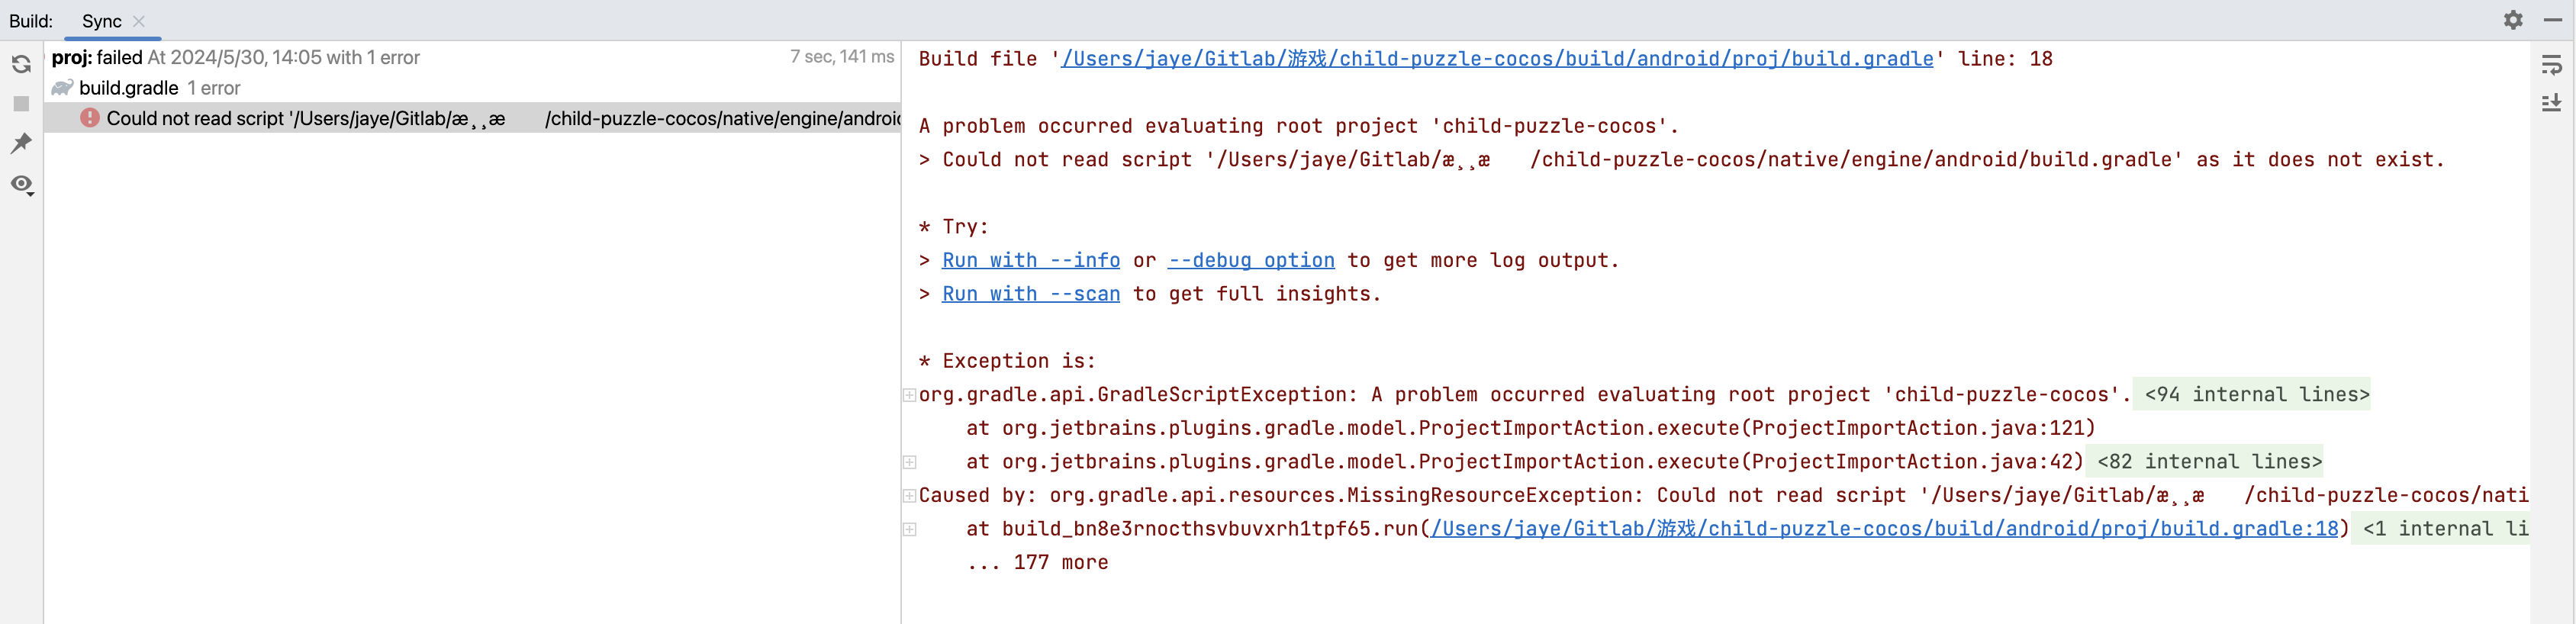Expand the fold beside ProjectImportAction.java:42 line
Viewport: 2576px width, 624px height.
point(909,462)
